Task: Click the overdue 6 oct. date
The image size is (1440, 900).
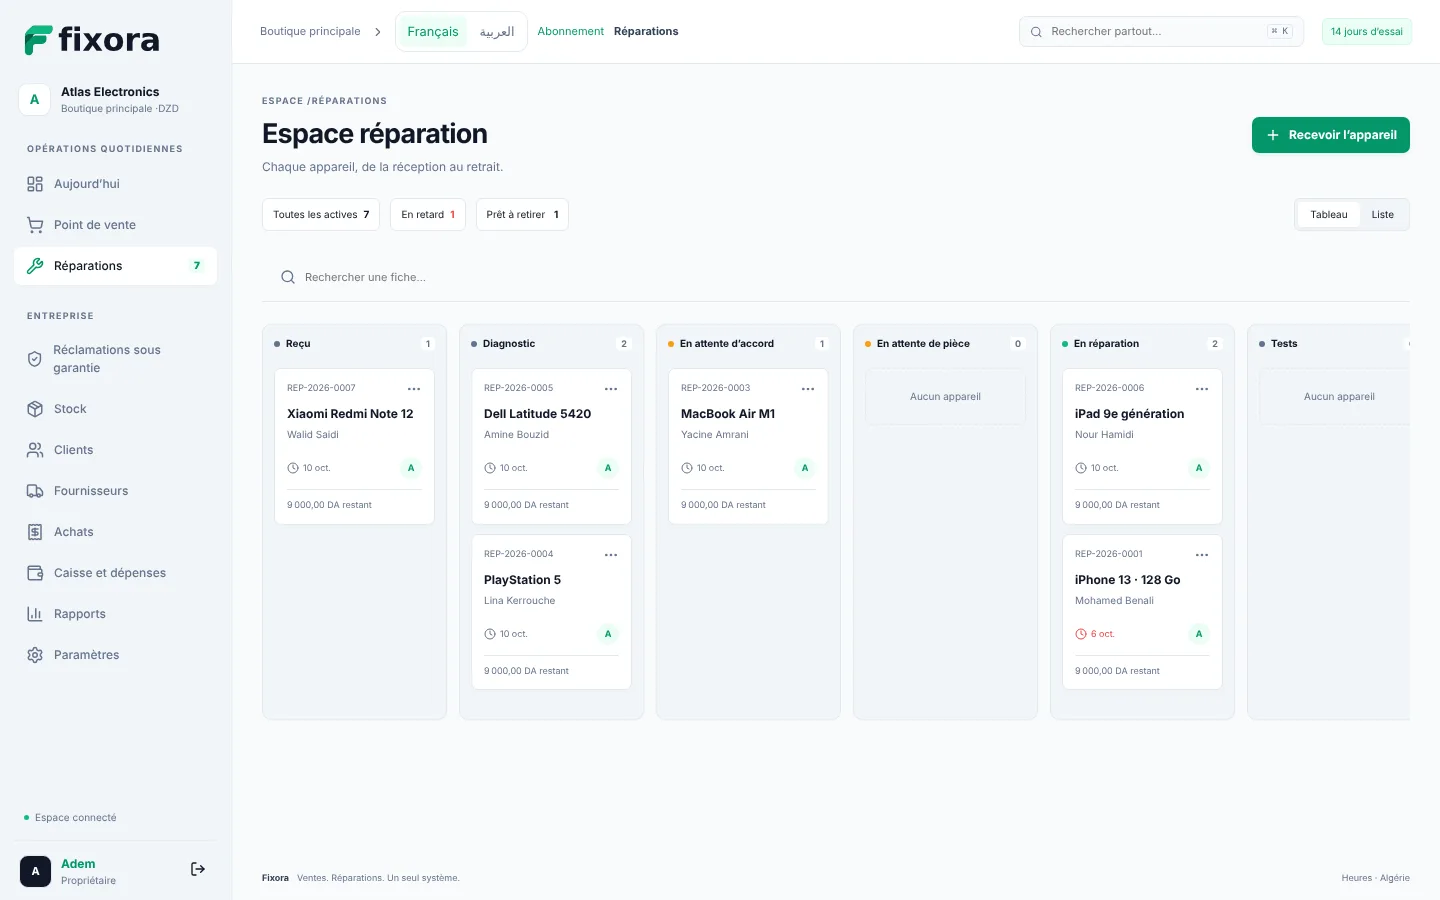Action: (1095, 634)
